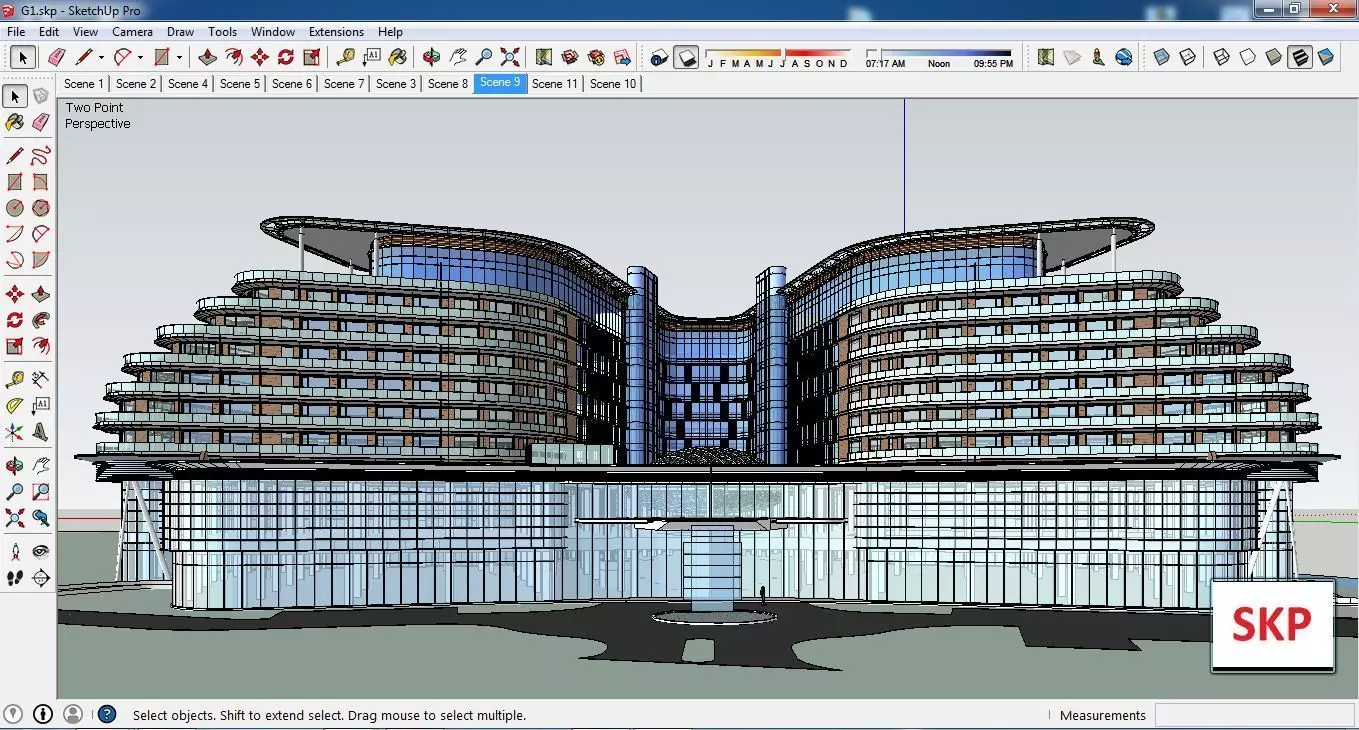The image size is (1359, 730).
Task: Select the Pie arc tool
Action: (41, 260)
